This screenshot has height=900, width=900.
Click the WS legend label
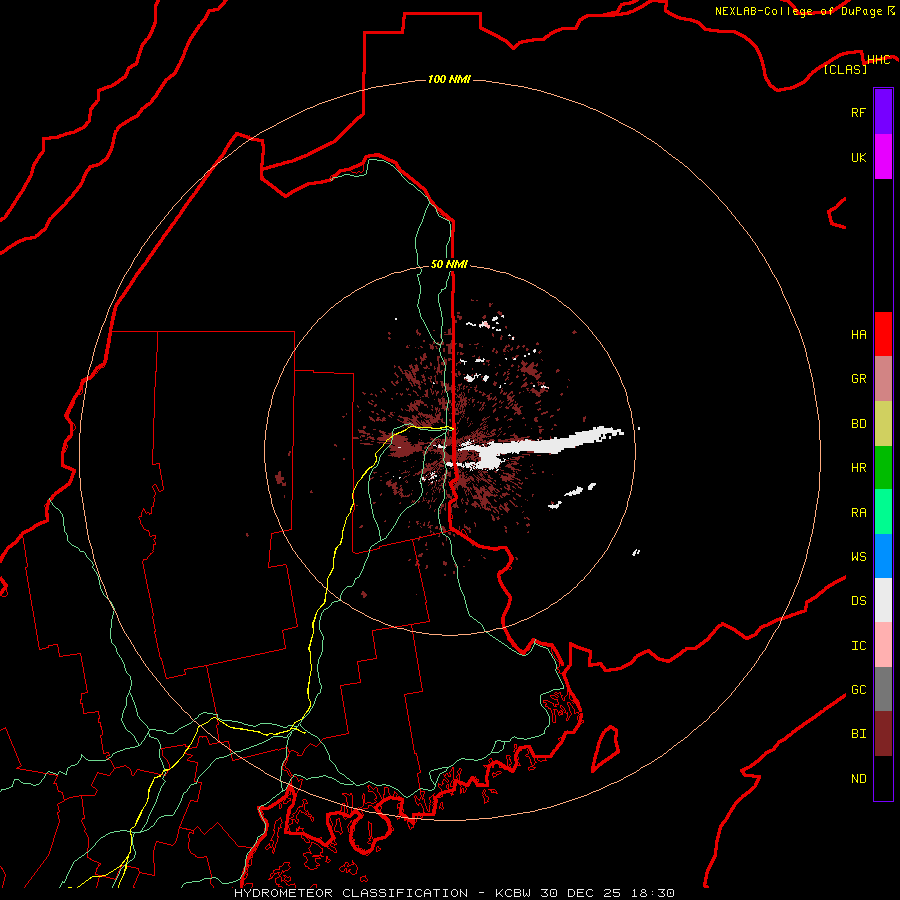point(858,557)
